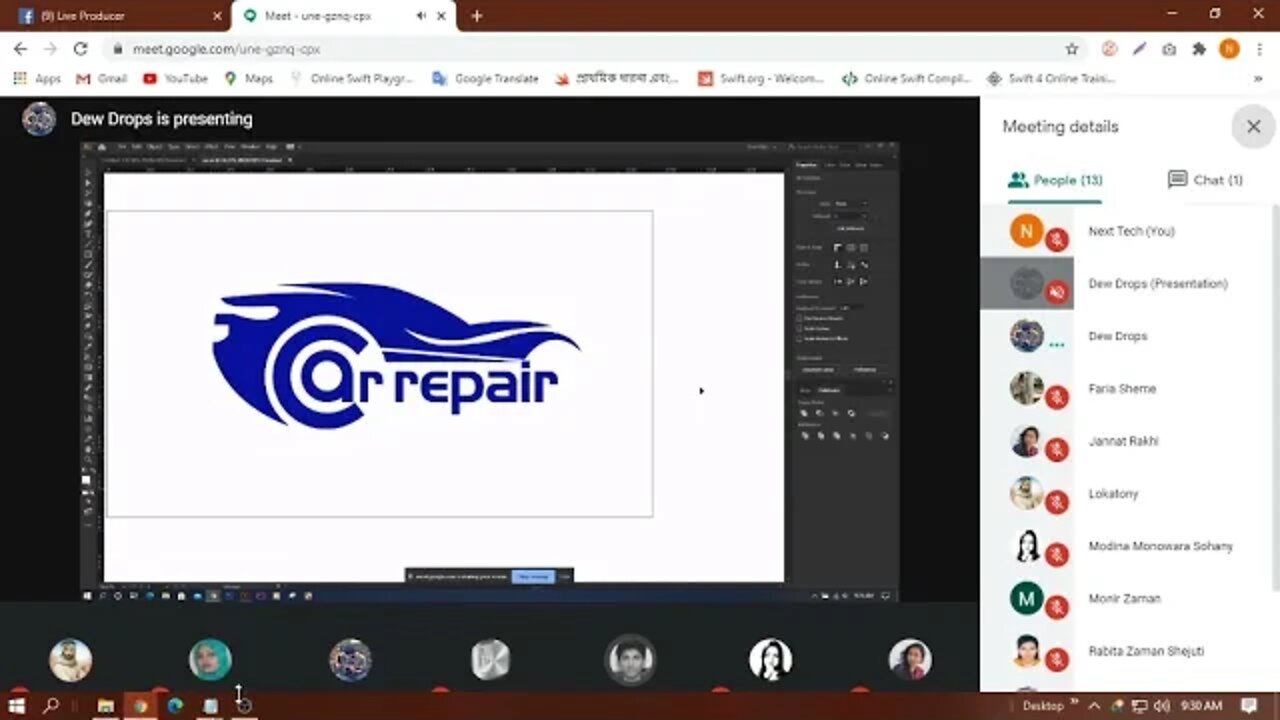The image size is (1280, 720).
Task: Open the YouTube bookmark
Action: click(x=175, y=78)
